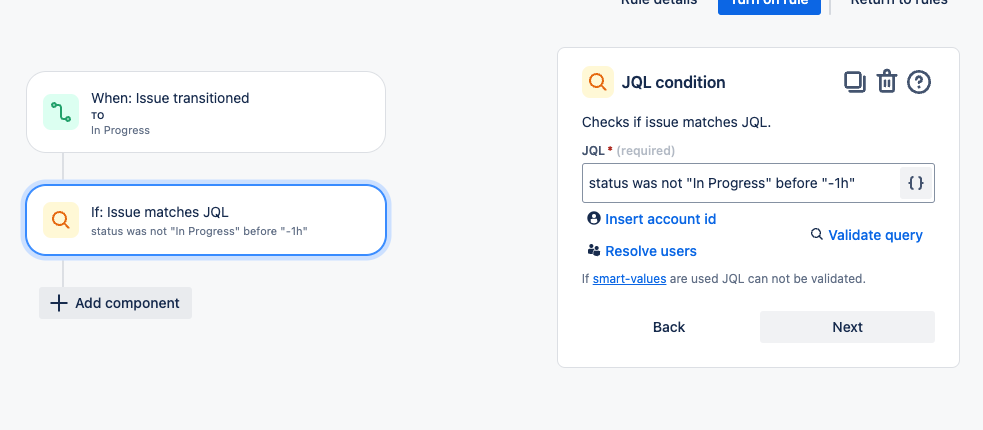
Task: Delete the JQL condition with trash icon
Action: tap(886, 82)
